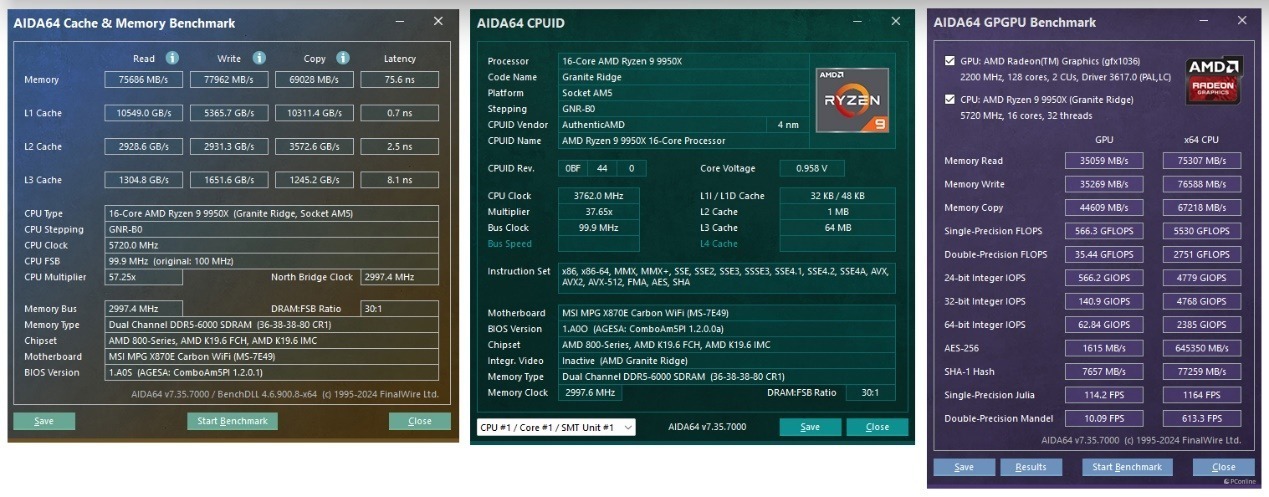Open Results in the GPGPU Benchmark
Viewport: 1269px width, 497px height.
pos(1030,467)
